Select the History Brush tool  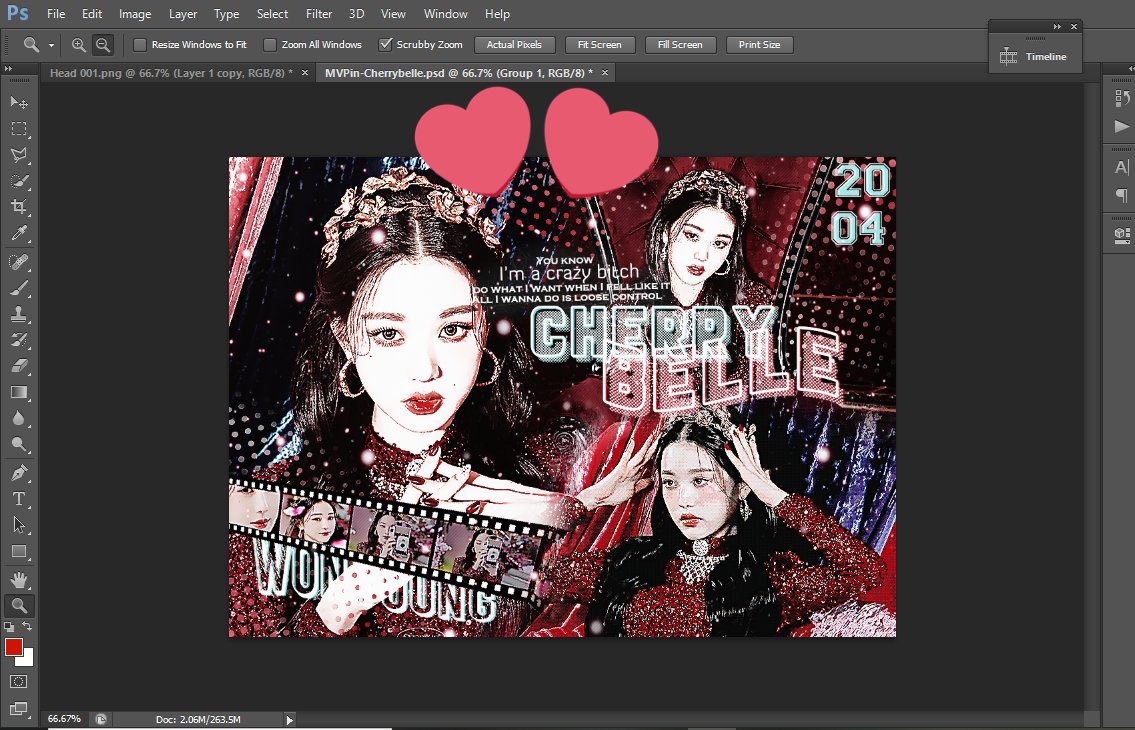(19, 340)
